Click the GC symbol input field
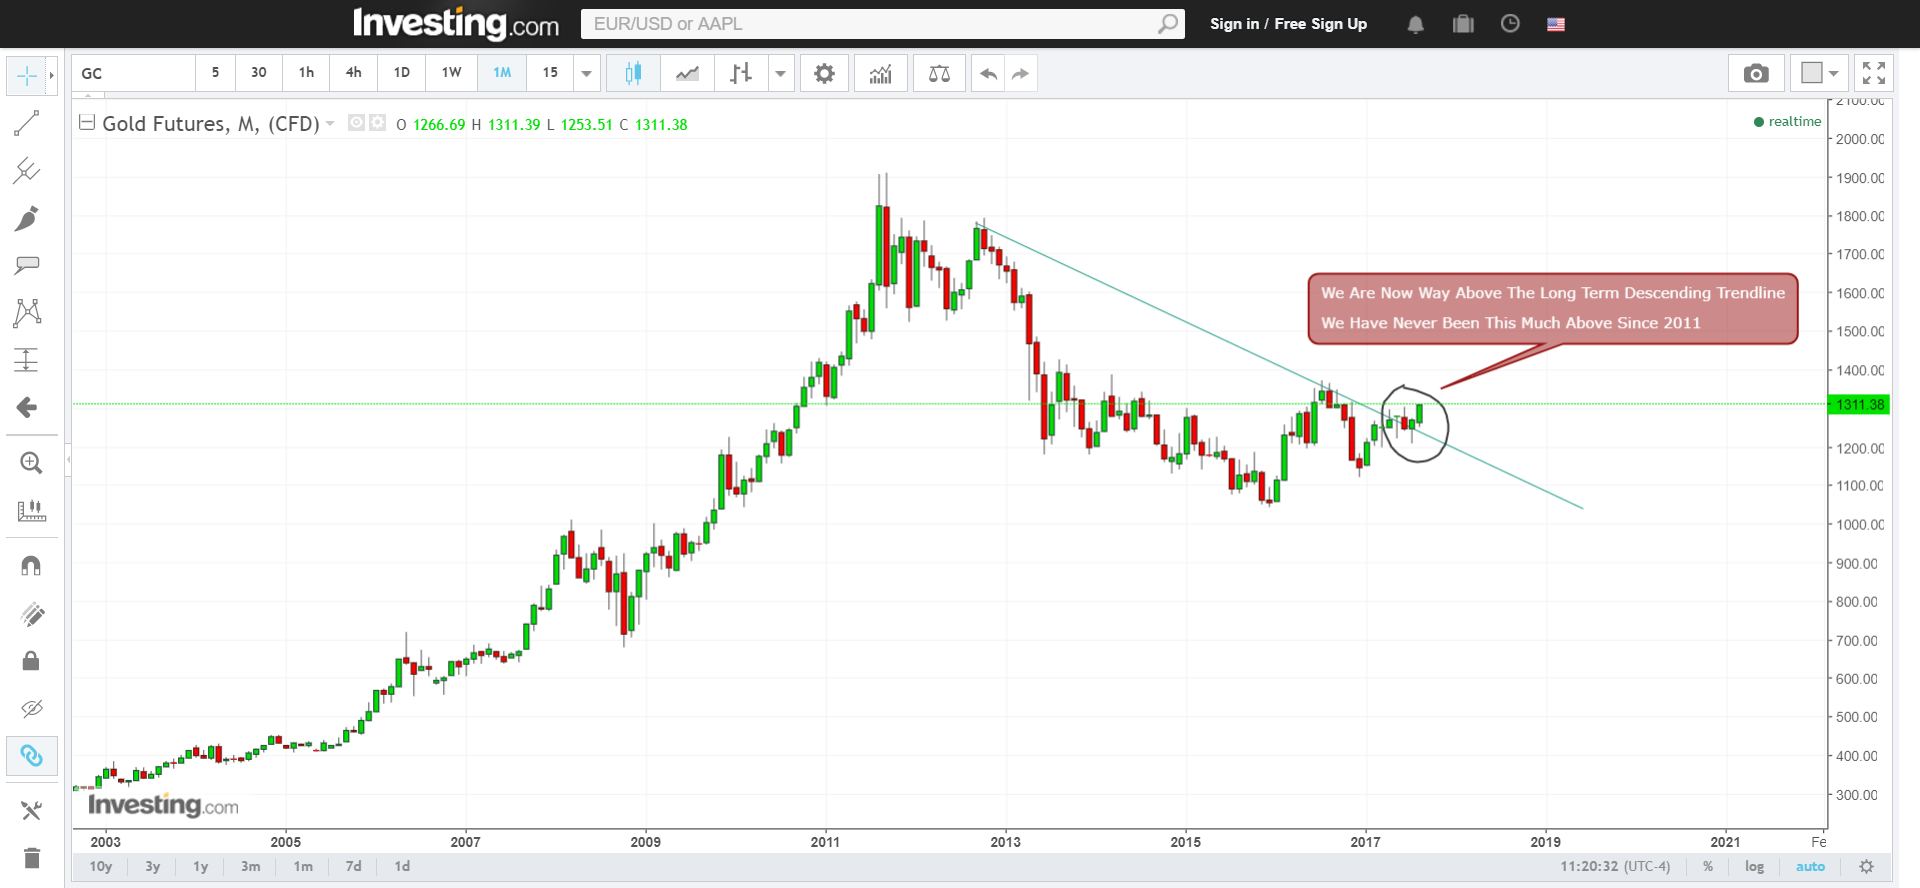The height and width of the screenshot is (888, 1920). (x=134, y=73)
